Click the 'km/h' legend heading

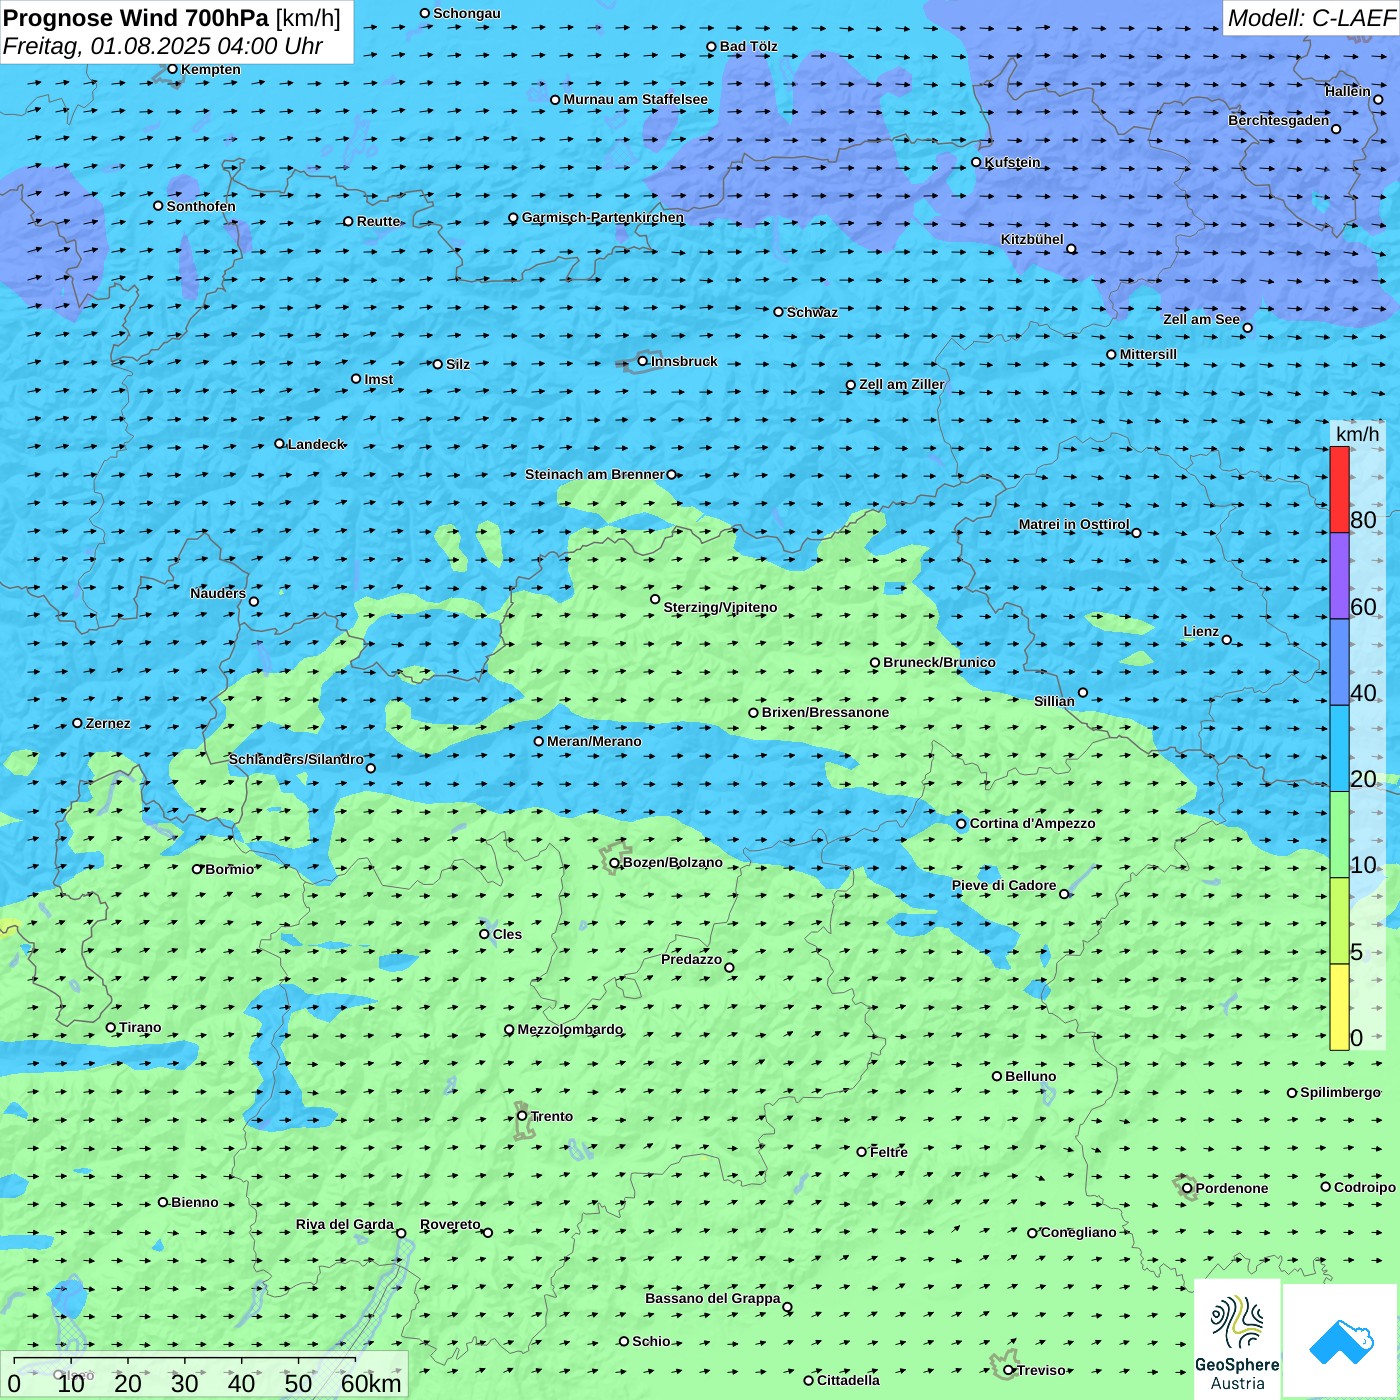click(1357, 434)
